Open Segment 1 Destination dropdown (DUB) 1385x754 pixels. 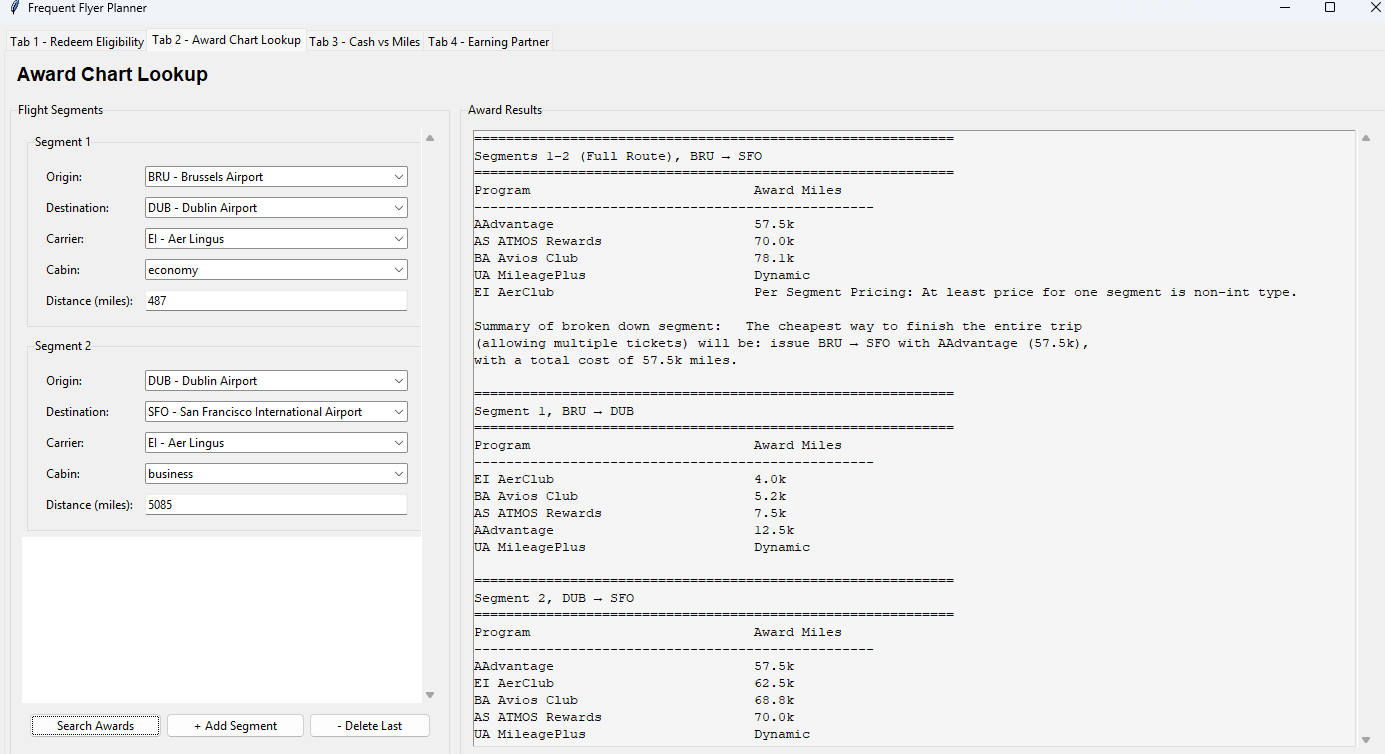(276, 208)
